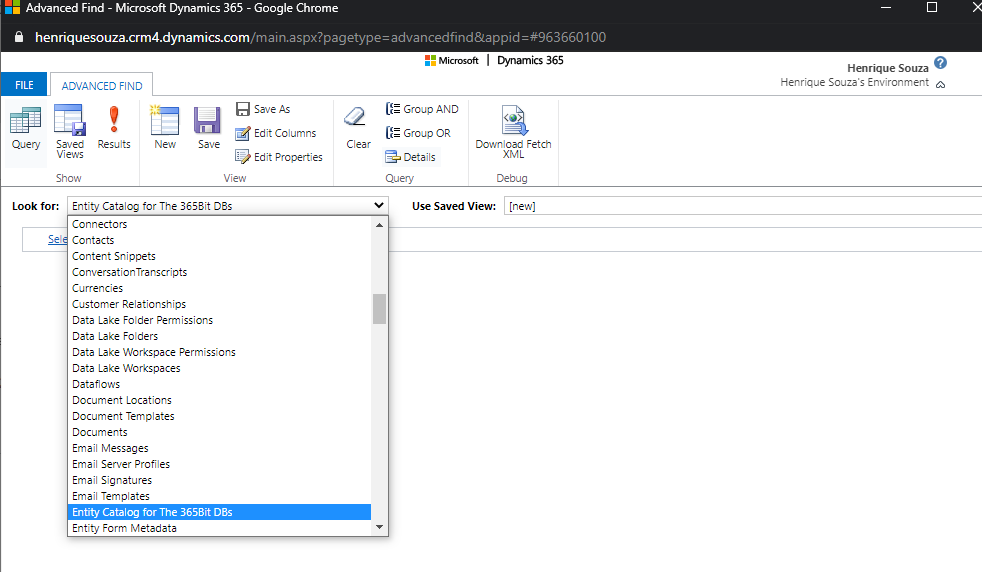Screen dimensions: 982x572
Task: Pick Customer Relationships
Action: [x=219, y=304]
